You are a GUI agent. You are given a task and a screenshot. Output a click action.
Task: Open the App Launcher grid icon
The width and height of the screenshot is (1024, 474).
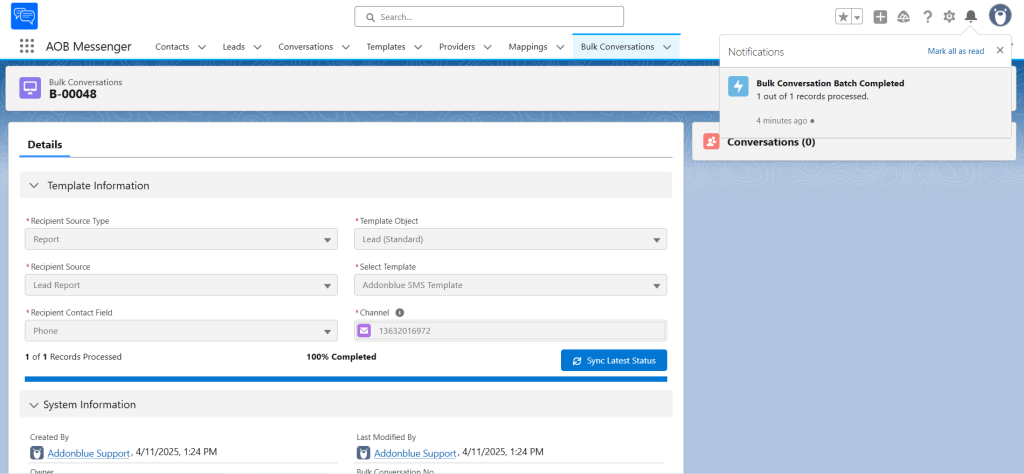(27, 46)
